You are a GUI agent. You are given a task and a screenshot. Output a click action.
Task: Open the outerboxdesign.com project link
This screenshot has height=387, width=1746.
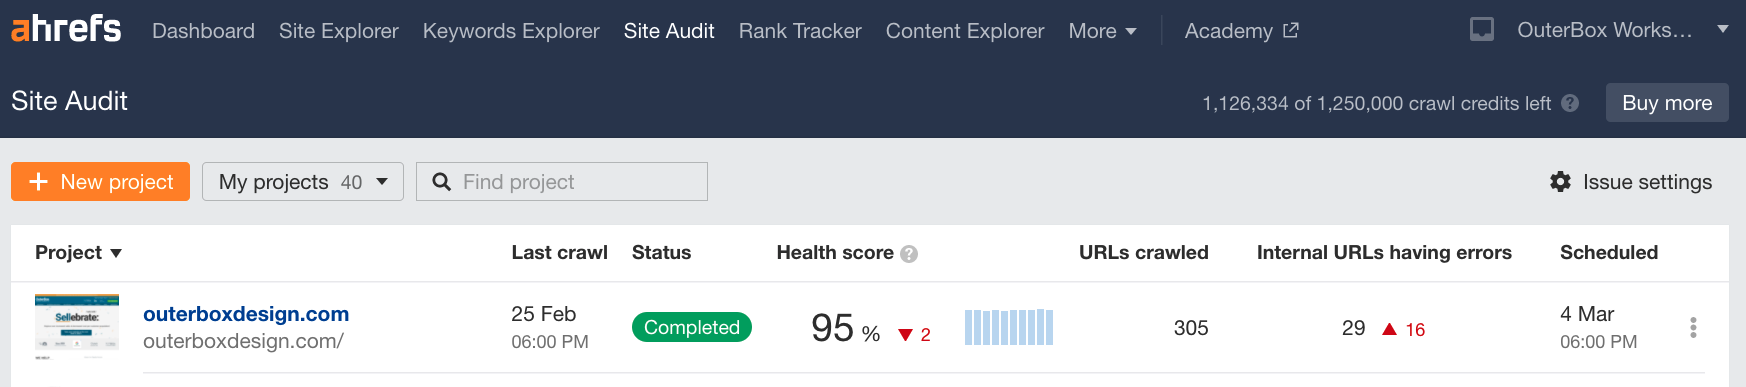coord(246,314)
